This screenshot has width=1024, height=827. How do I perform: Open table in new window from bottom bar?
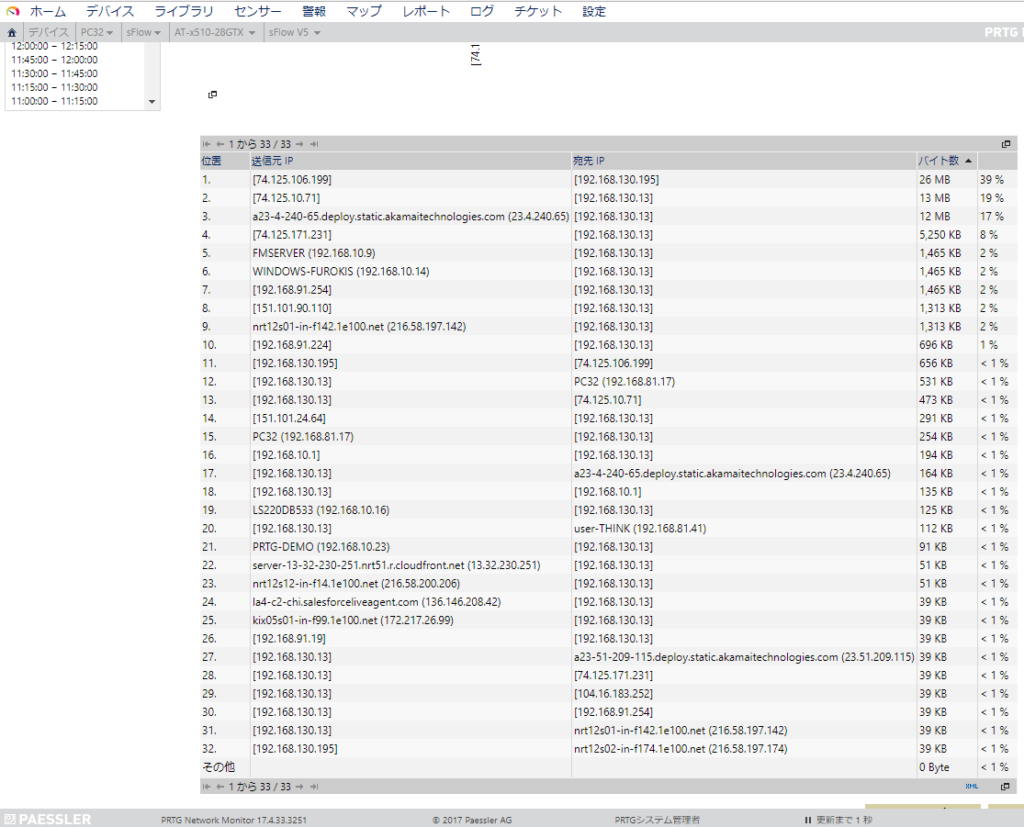click(1005, 786)
